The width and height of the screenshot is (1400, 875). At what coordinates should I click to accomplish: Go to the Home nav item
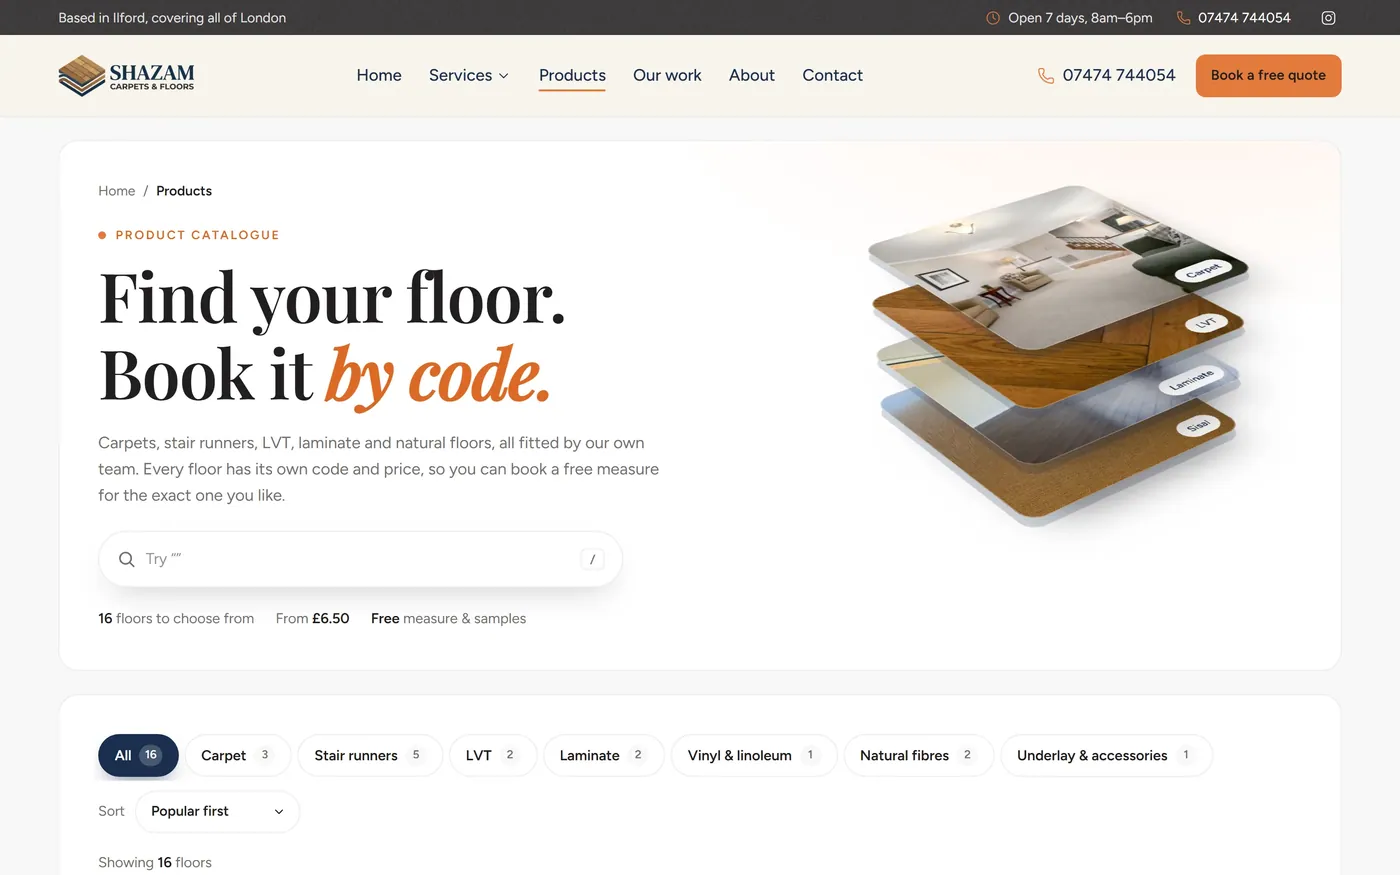pyautogui.click(x=379, y=75)
